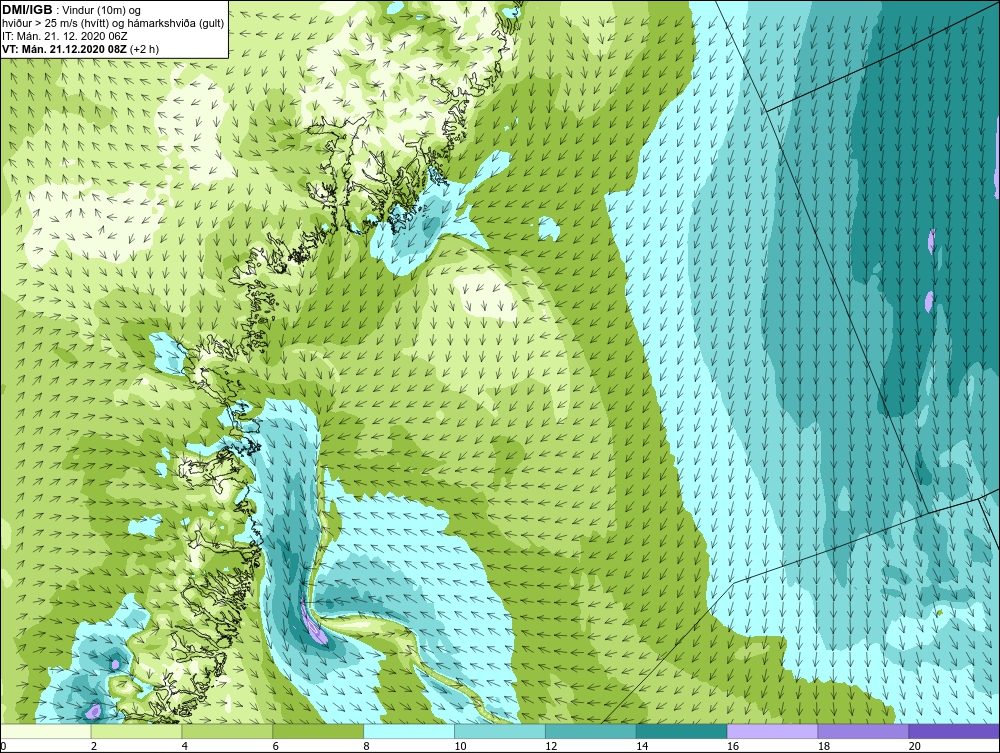
Task: Click the 2–4 m/s light green legend swatch
Action: click(x=136, y=731)
